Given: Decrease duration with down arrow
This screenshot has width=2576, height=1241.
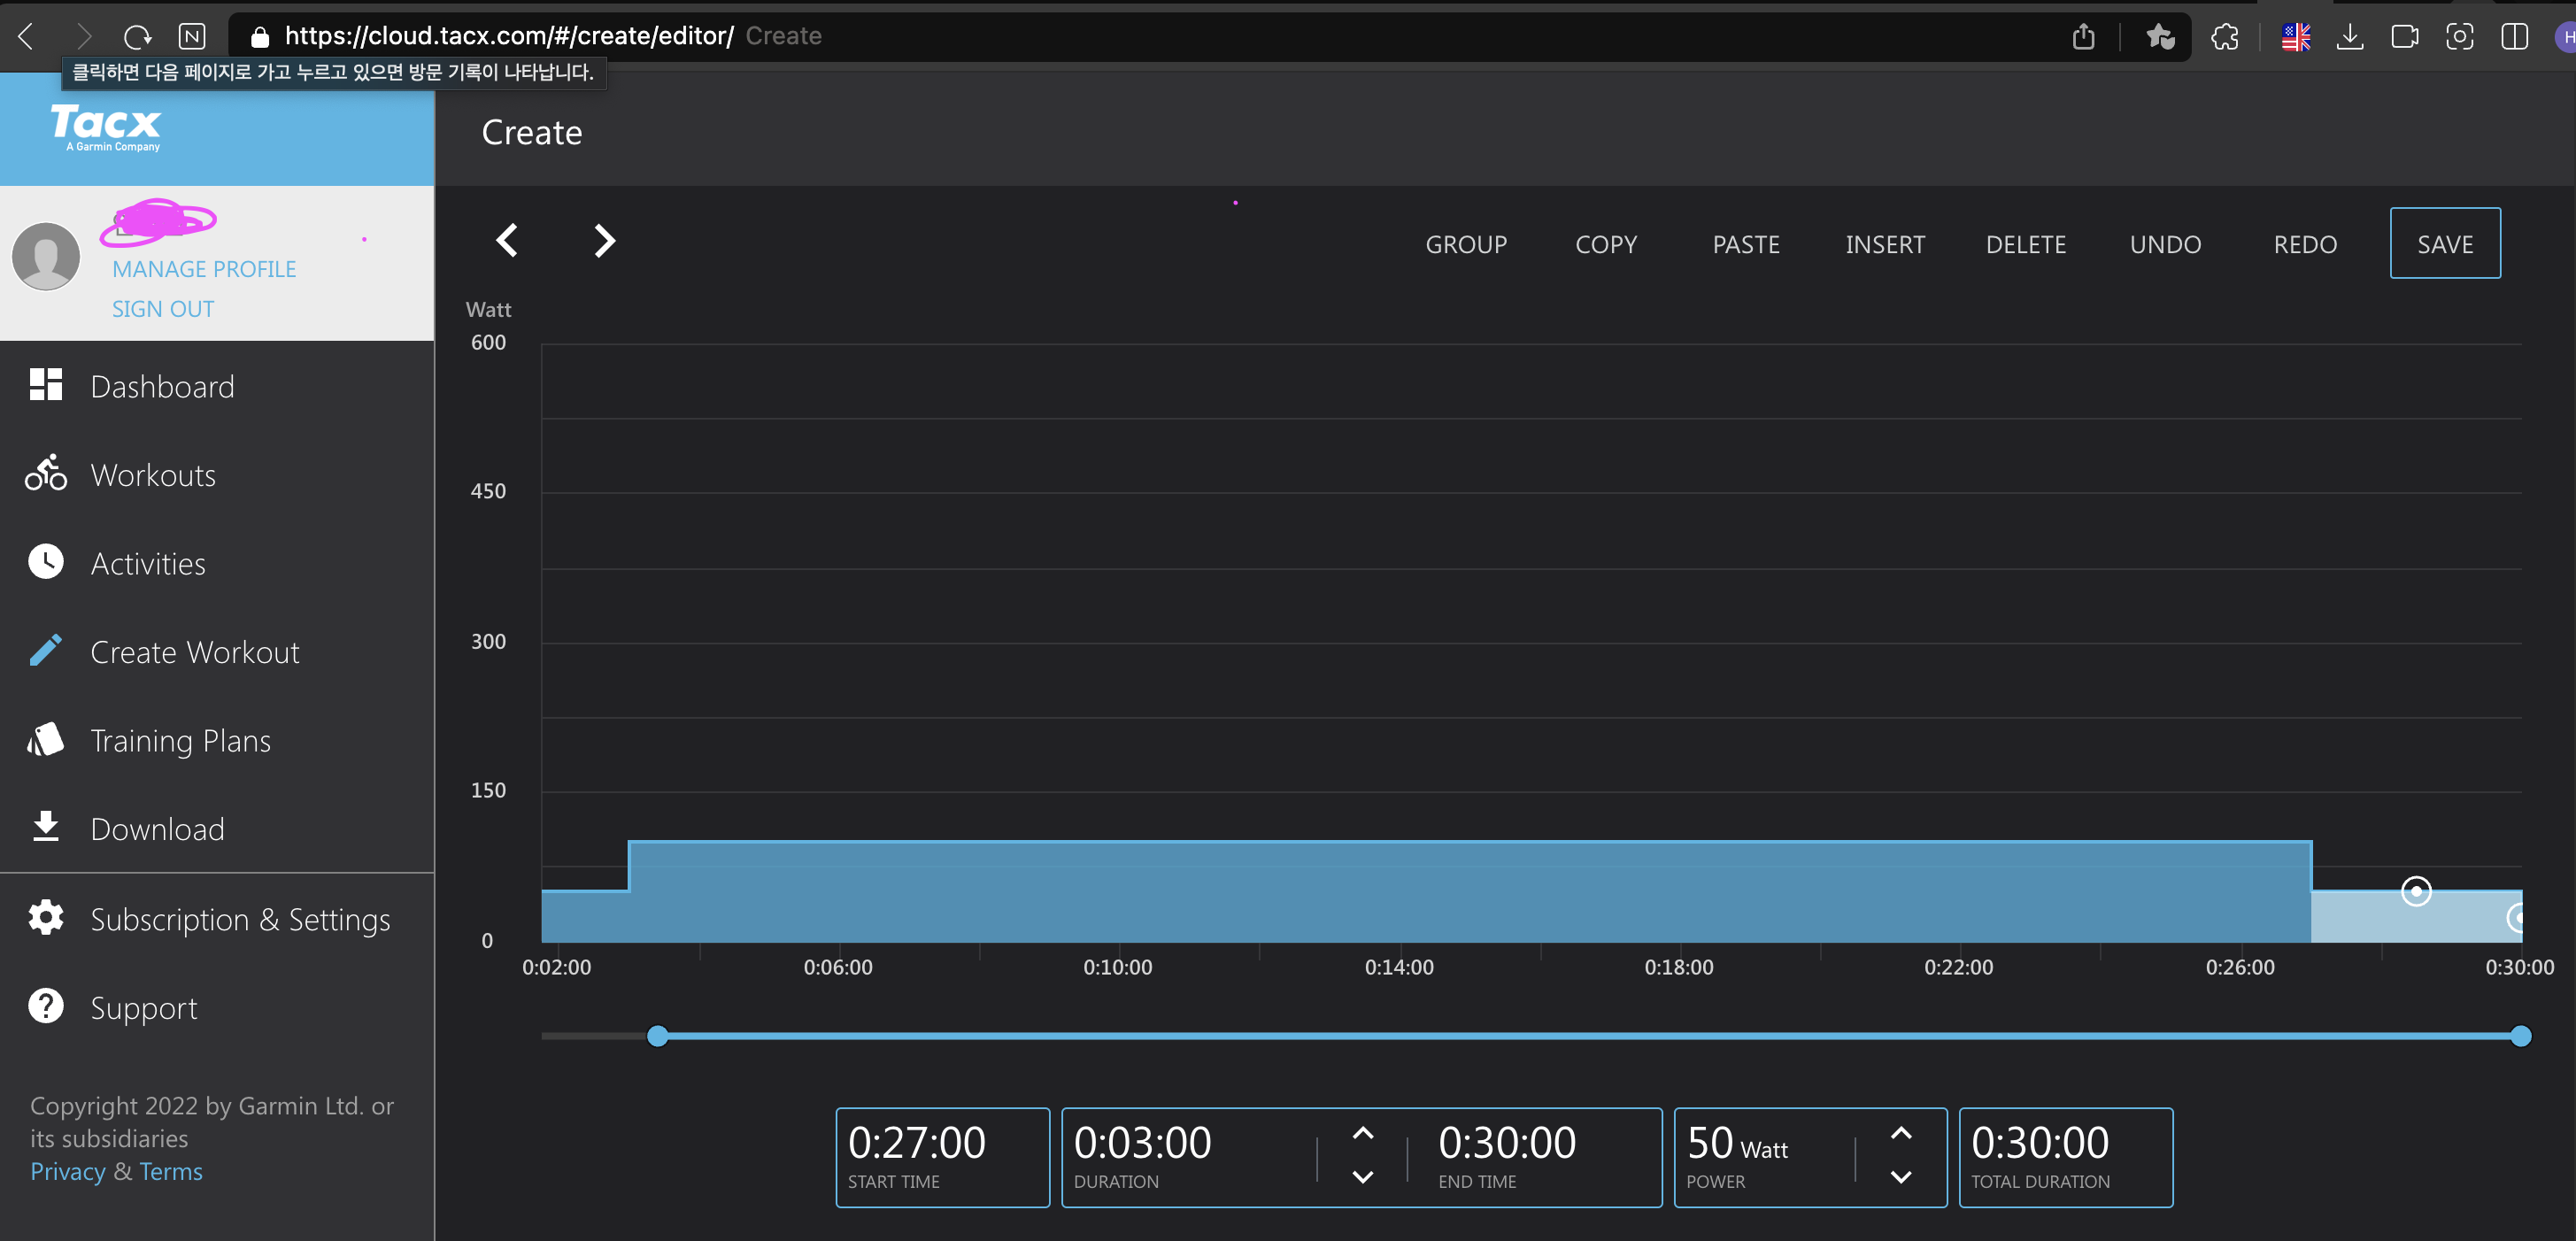Looking at the screenshot, I should click(x=1362, y=1177).
